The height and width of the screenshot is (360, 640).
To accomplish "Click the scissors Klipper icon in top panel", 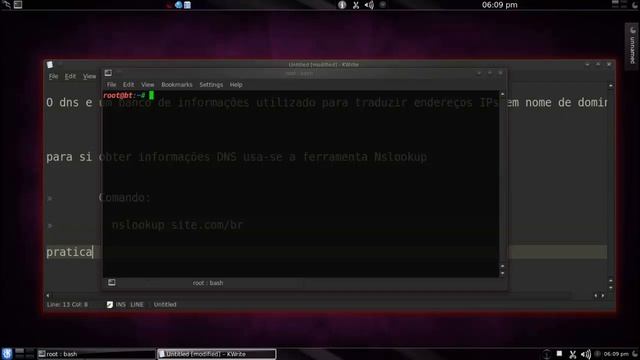I will click(x=356, y=5).
